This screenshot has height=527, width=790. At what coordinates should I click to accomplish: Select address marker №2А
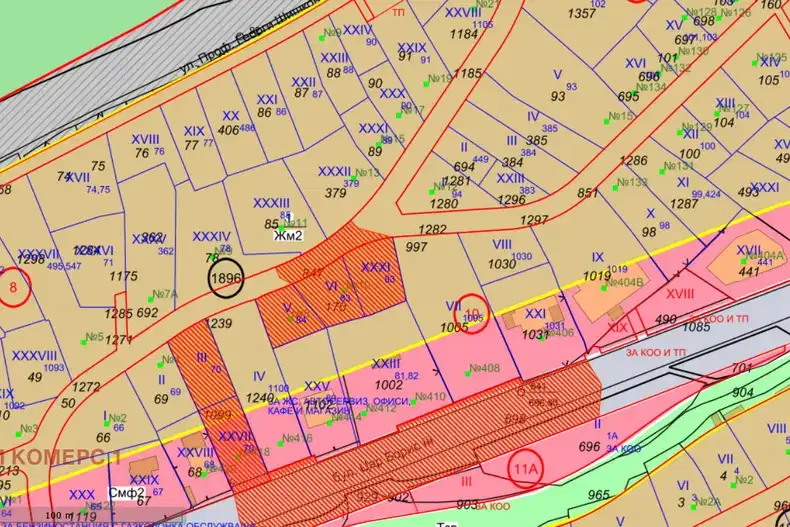[x=708, y=502]
